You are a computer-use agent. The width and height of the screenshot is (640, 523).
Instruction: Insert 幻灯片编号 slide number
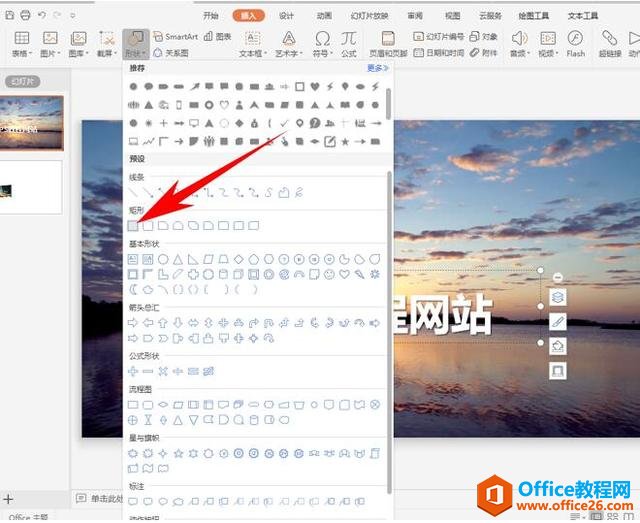point(439,37)
